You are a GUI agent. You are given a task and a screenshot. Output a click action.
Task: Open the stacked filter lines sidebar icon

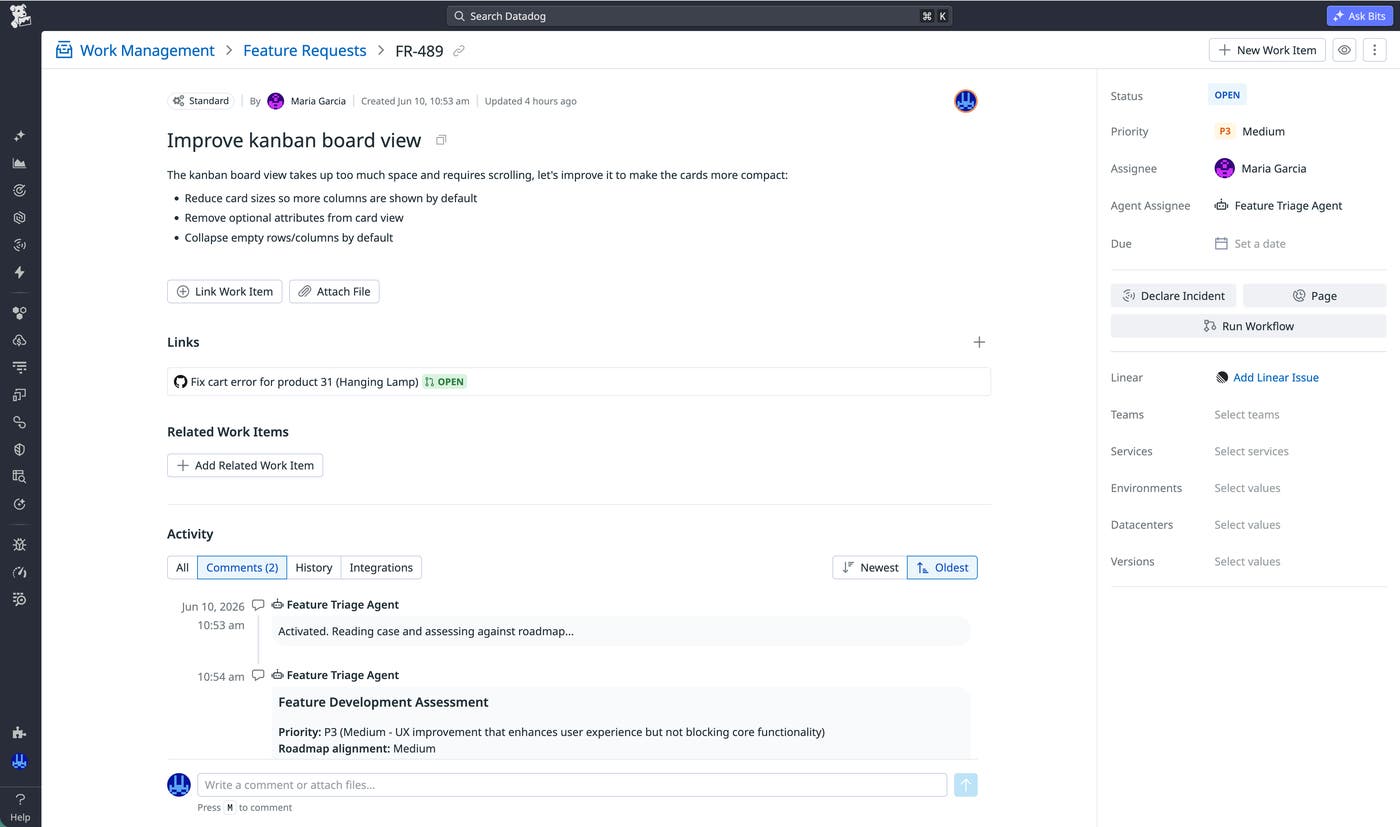(x=19, y=367)
